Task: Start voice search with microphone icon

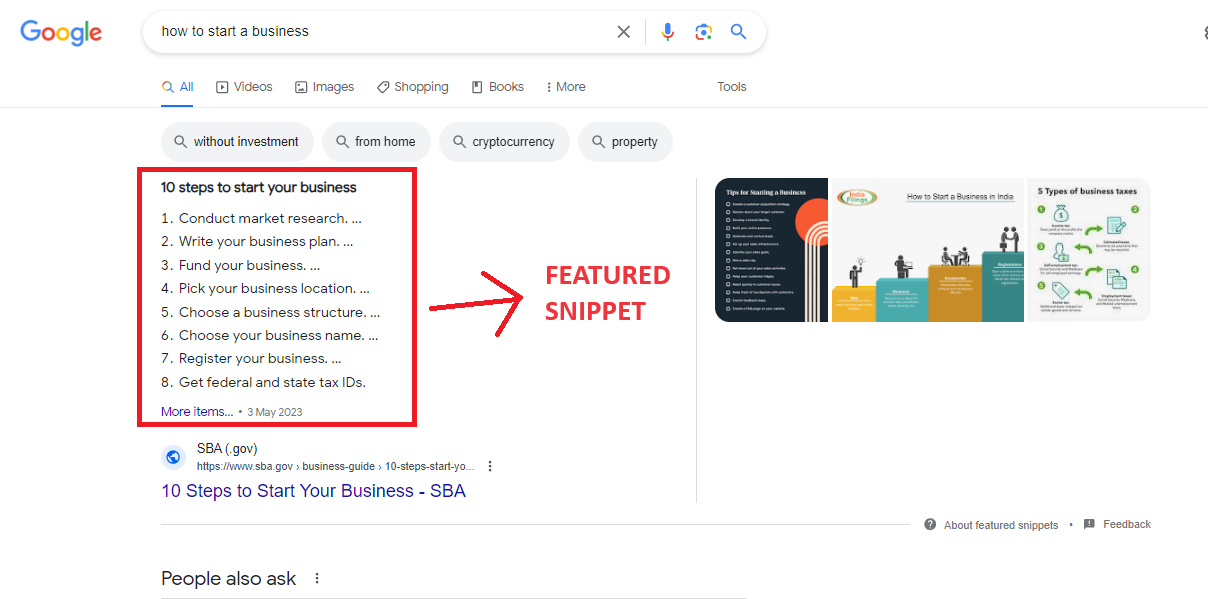Action: (667, 32)
